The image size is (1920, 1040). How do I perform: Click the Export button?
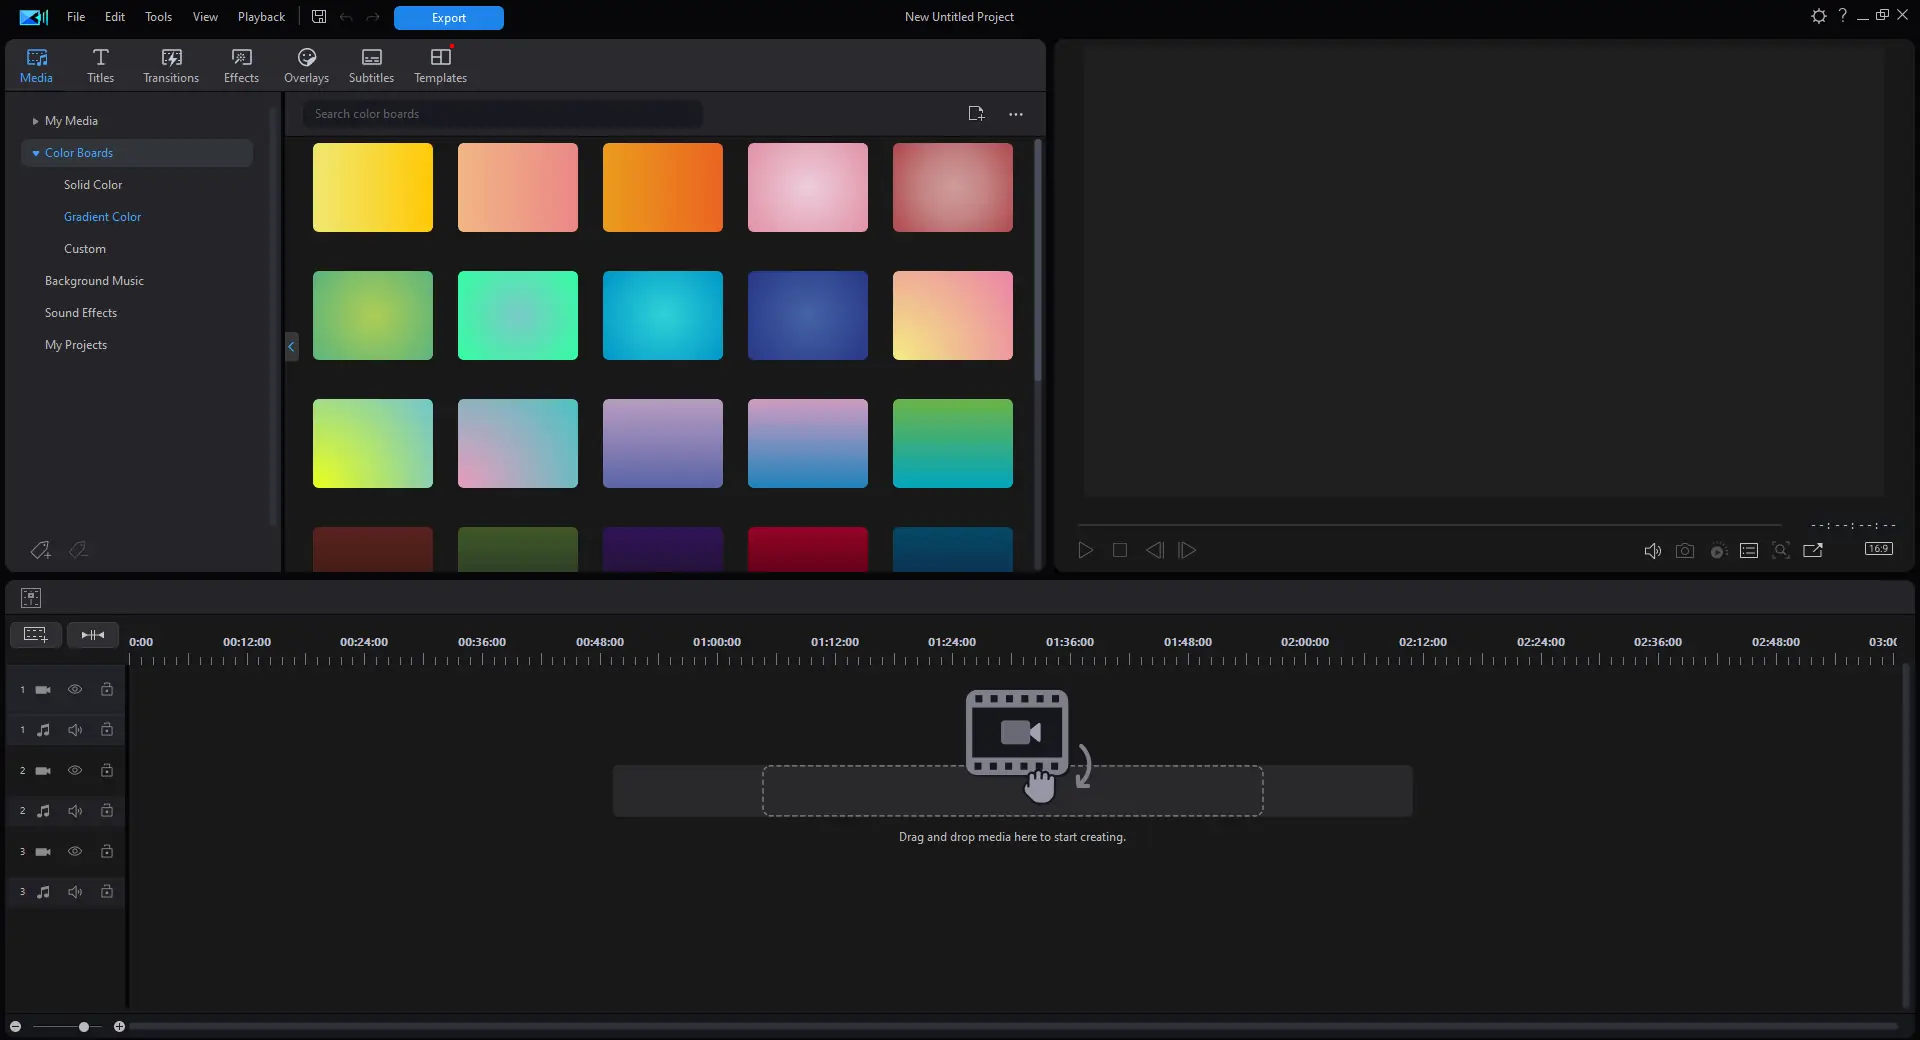[448, 18]
